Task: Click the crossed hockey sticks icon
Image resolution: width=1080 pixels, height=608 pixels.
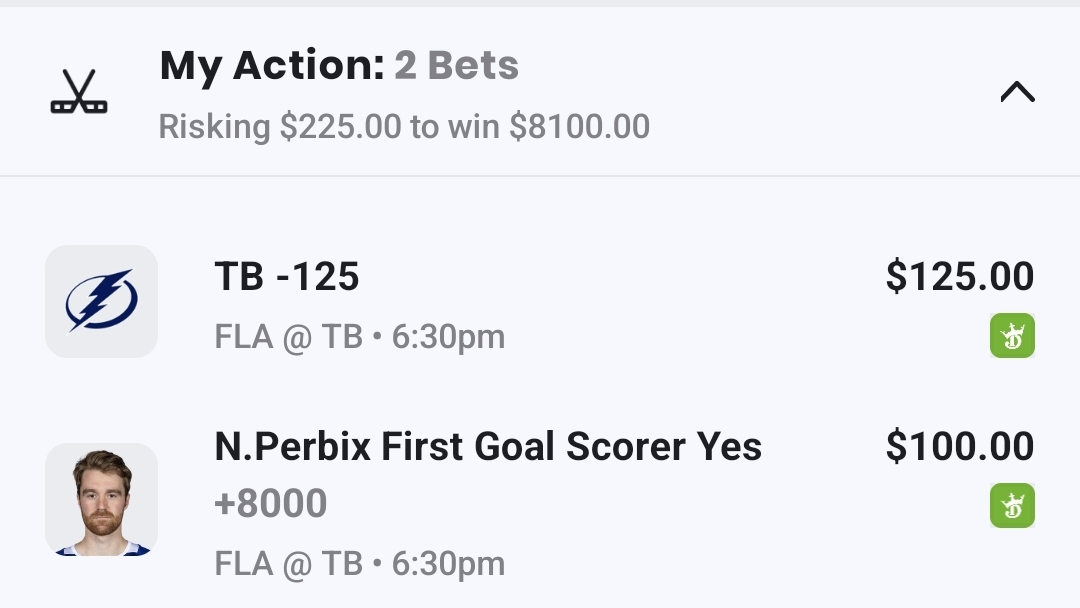Action: 79,92
